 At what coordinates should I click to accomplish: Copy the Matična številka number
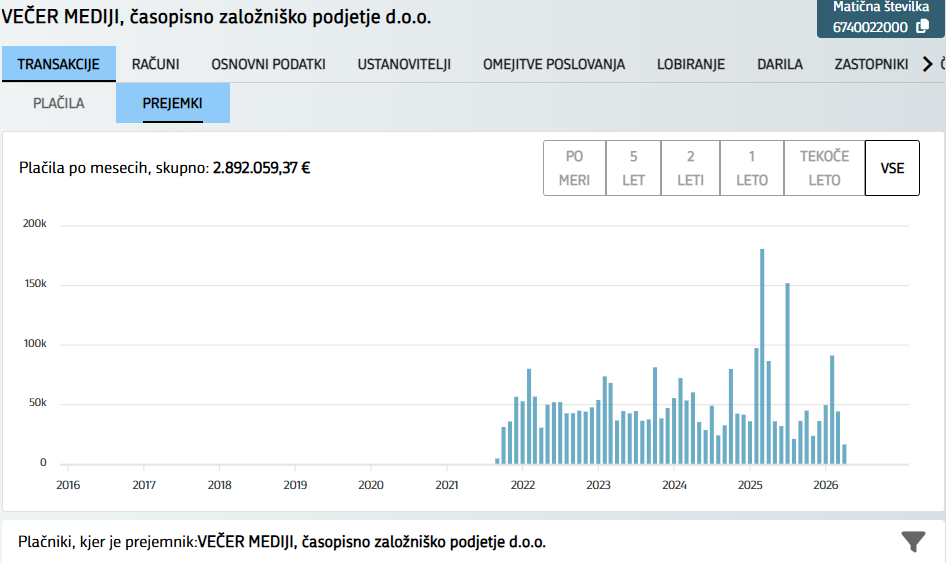click(x=922, y=27)
